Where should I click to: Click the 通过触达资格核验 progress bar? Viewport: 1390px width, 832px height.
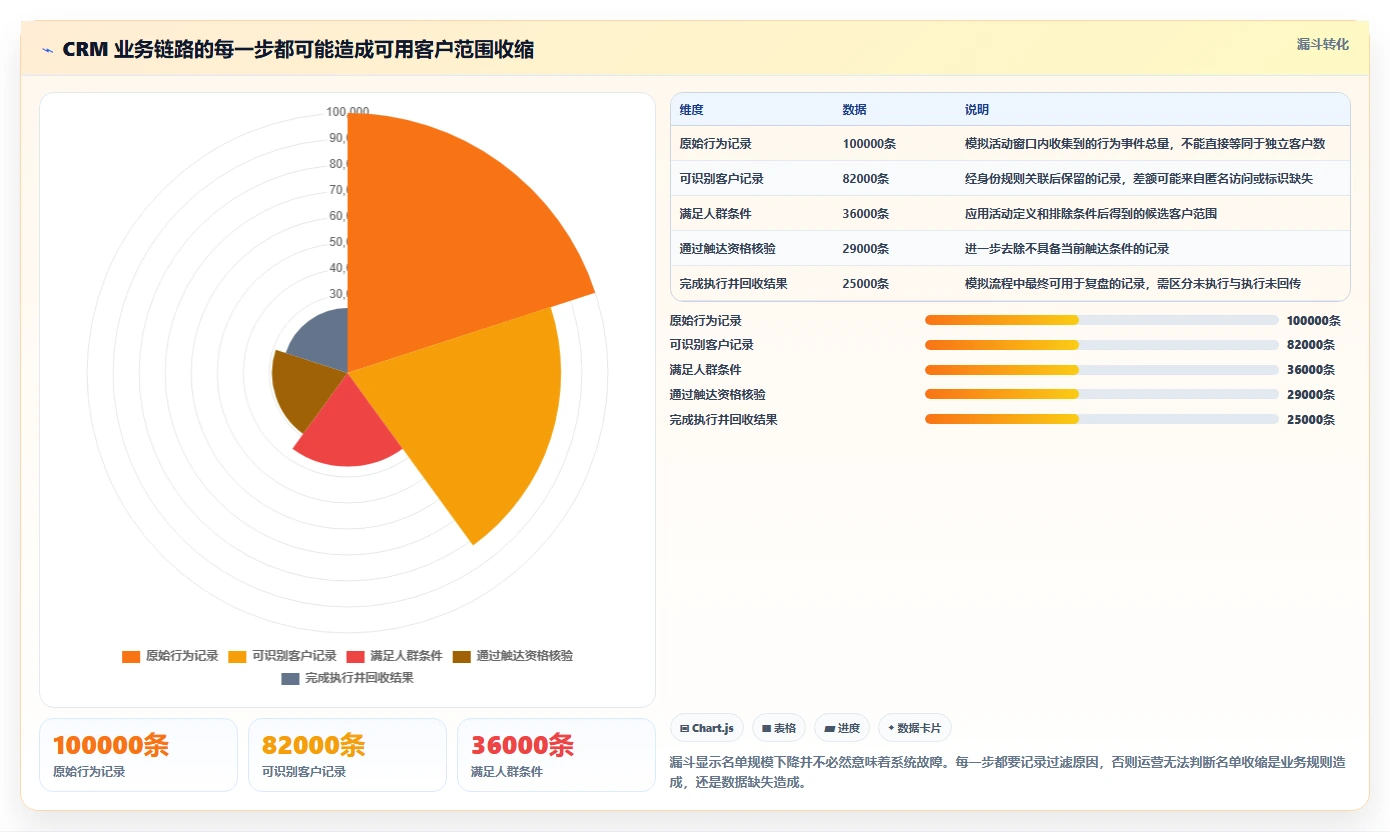coord(1101,394)
